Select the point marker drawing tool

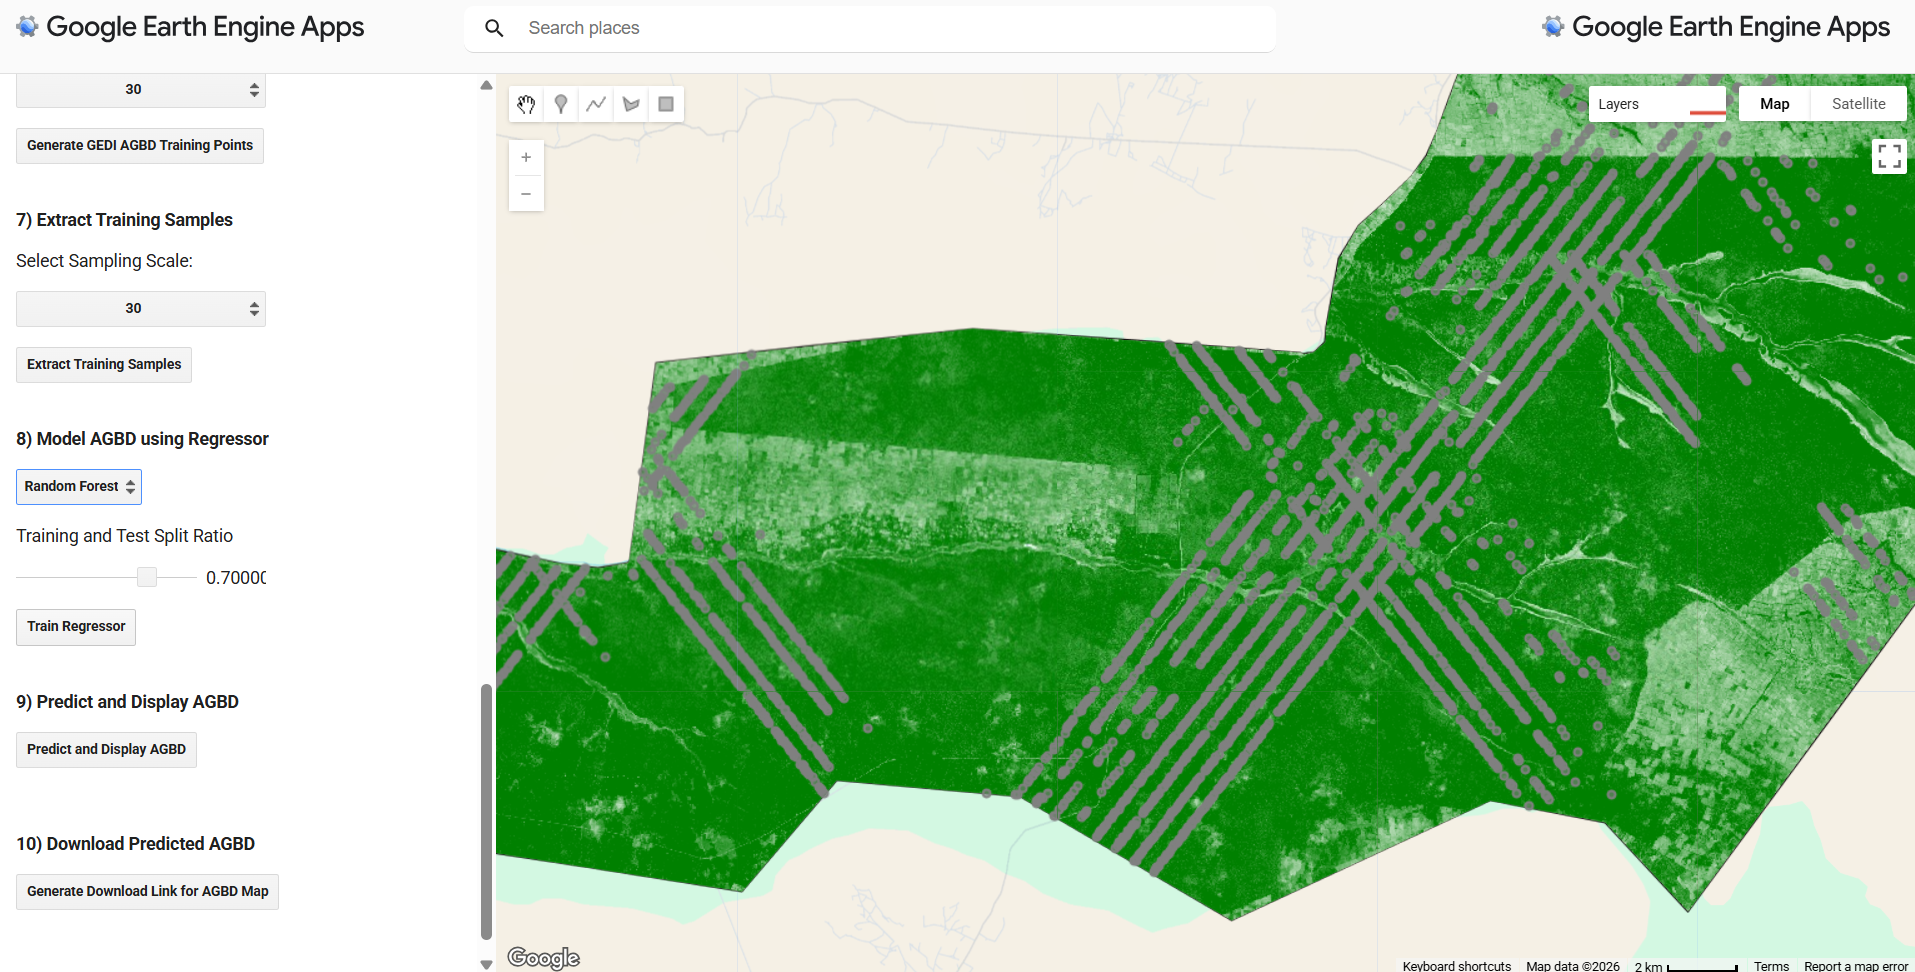(x=560, y=103)
